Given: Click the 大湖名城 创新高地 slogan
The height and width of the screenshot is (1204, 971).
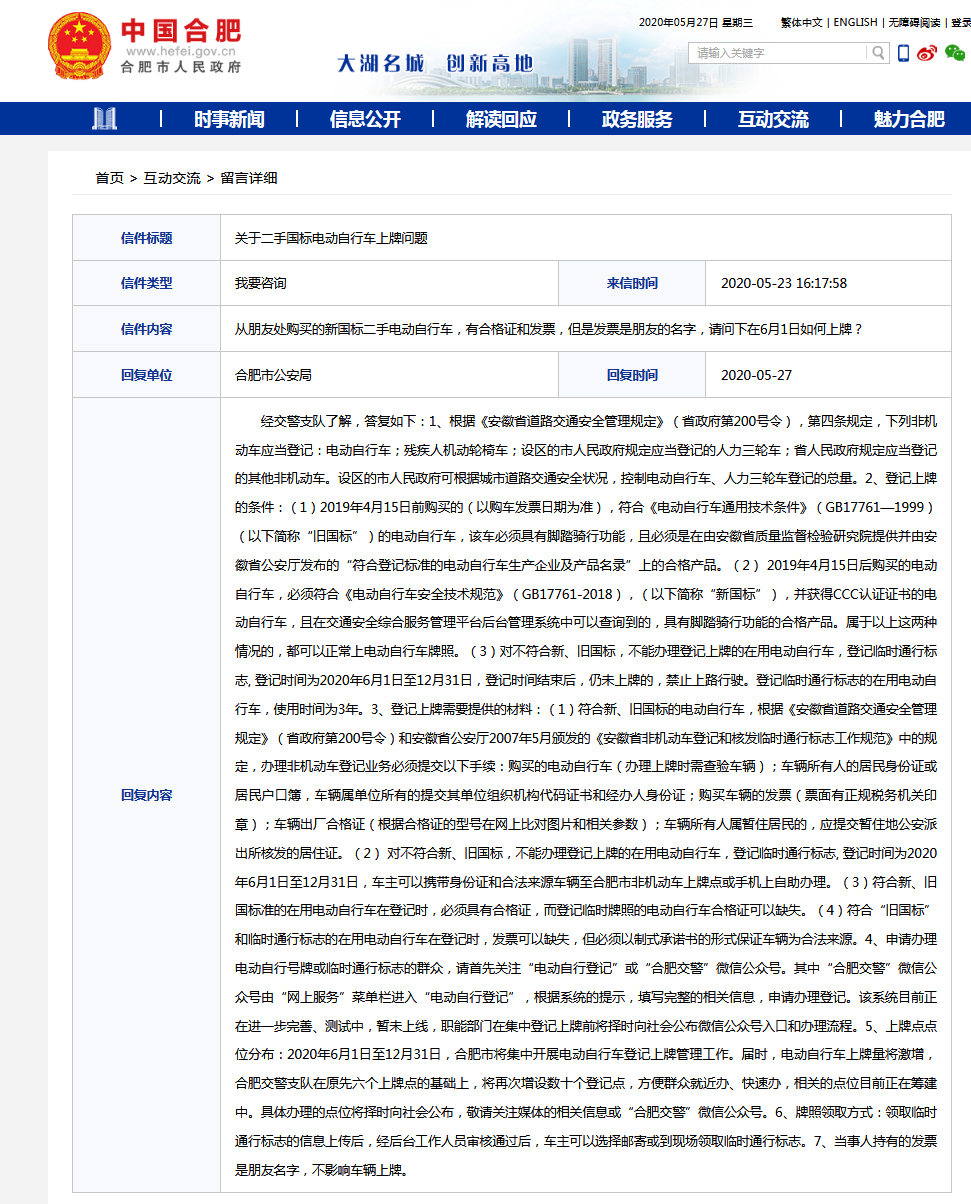Looking at the screenshot, I should (x=435, y=62).
